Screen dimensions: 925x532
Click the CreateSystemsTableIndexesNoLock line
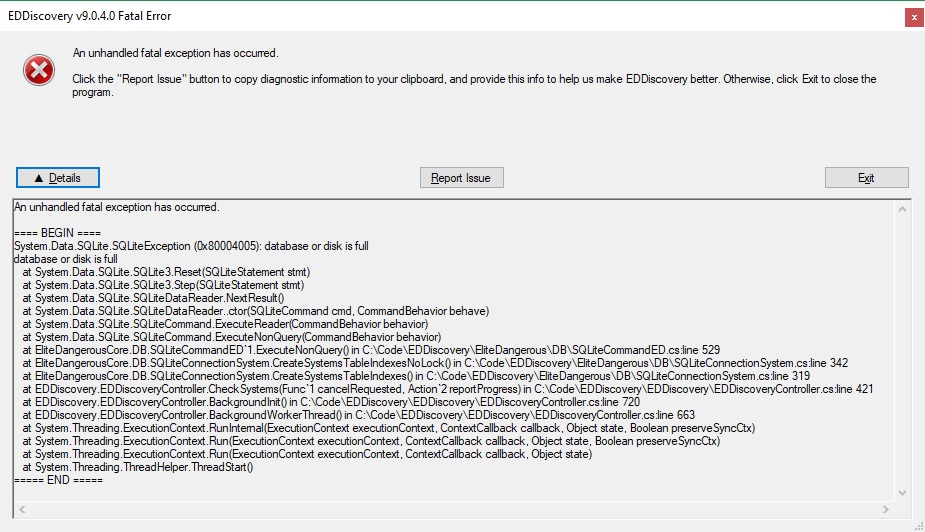tap(435, 363)
